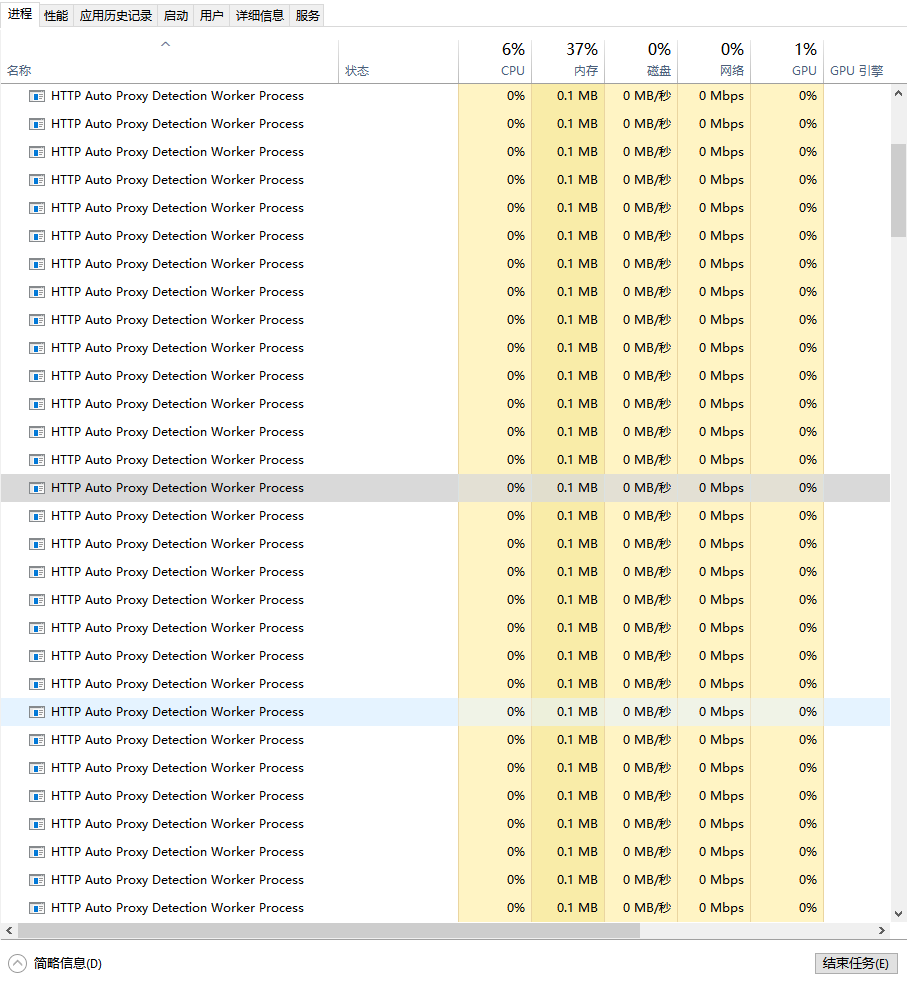Switch to the 性能 tab
Viewport: 907px width, 988px height.
coord(55,14)
